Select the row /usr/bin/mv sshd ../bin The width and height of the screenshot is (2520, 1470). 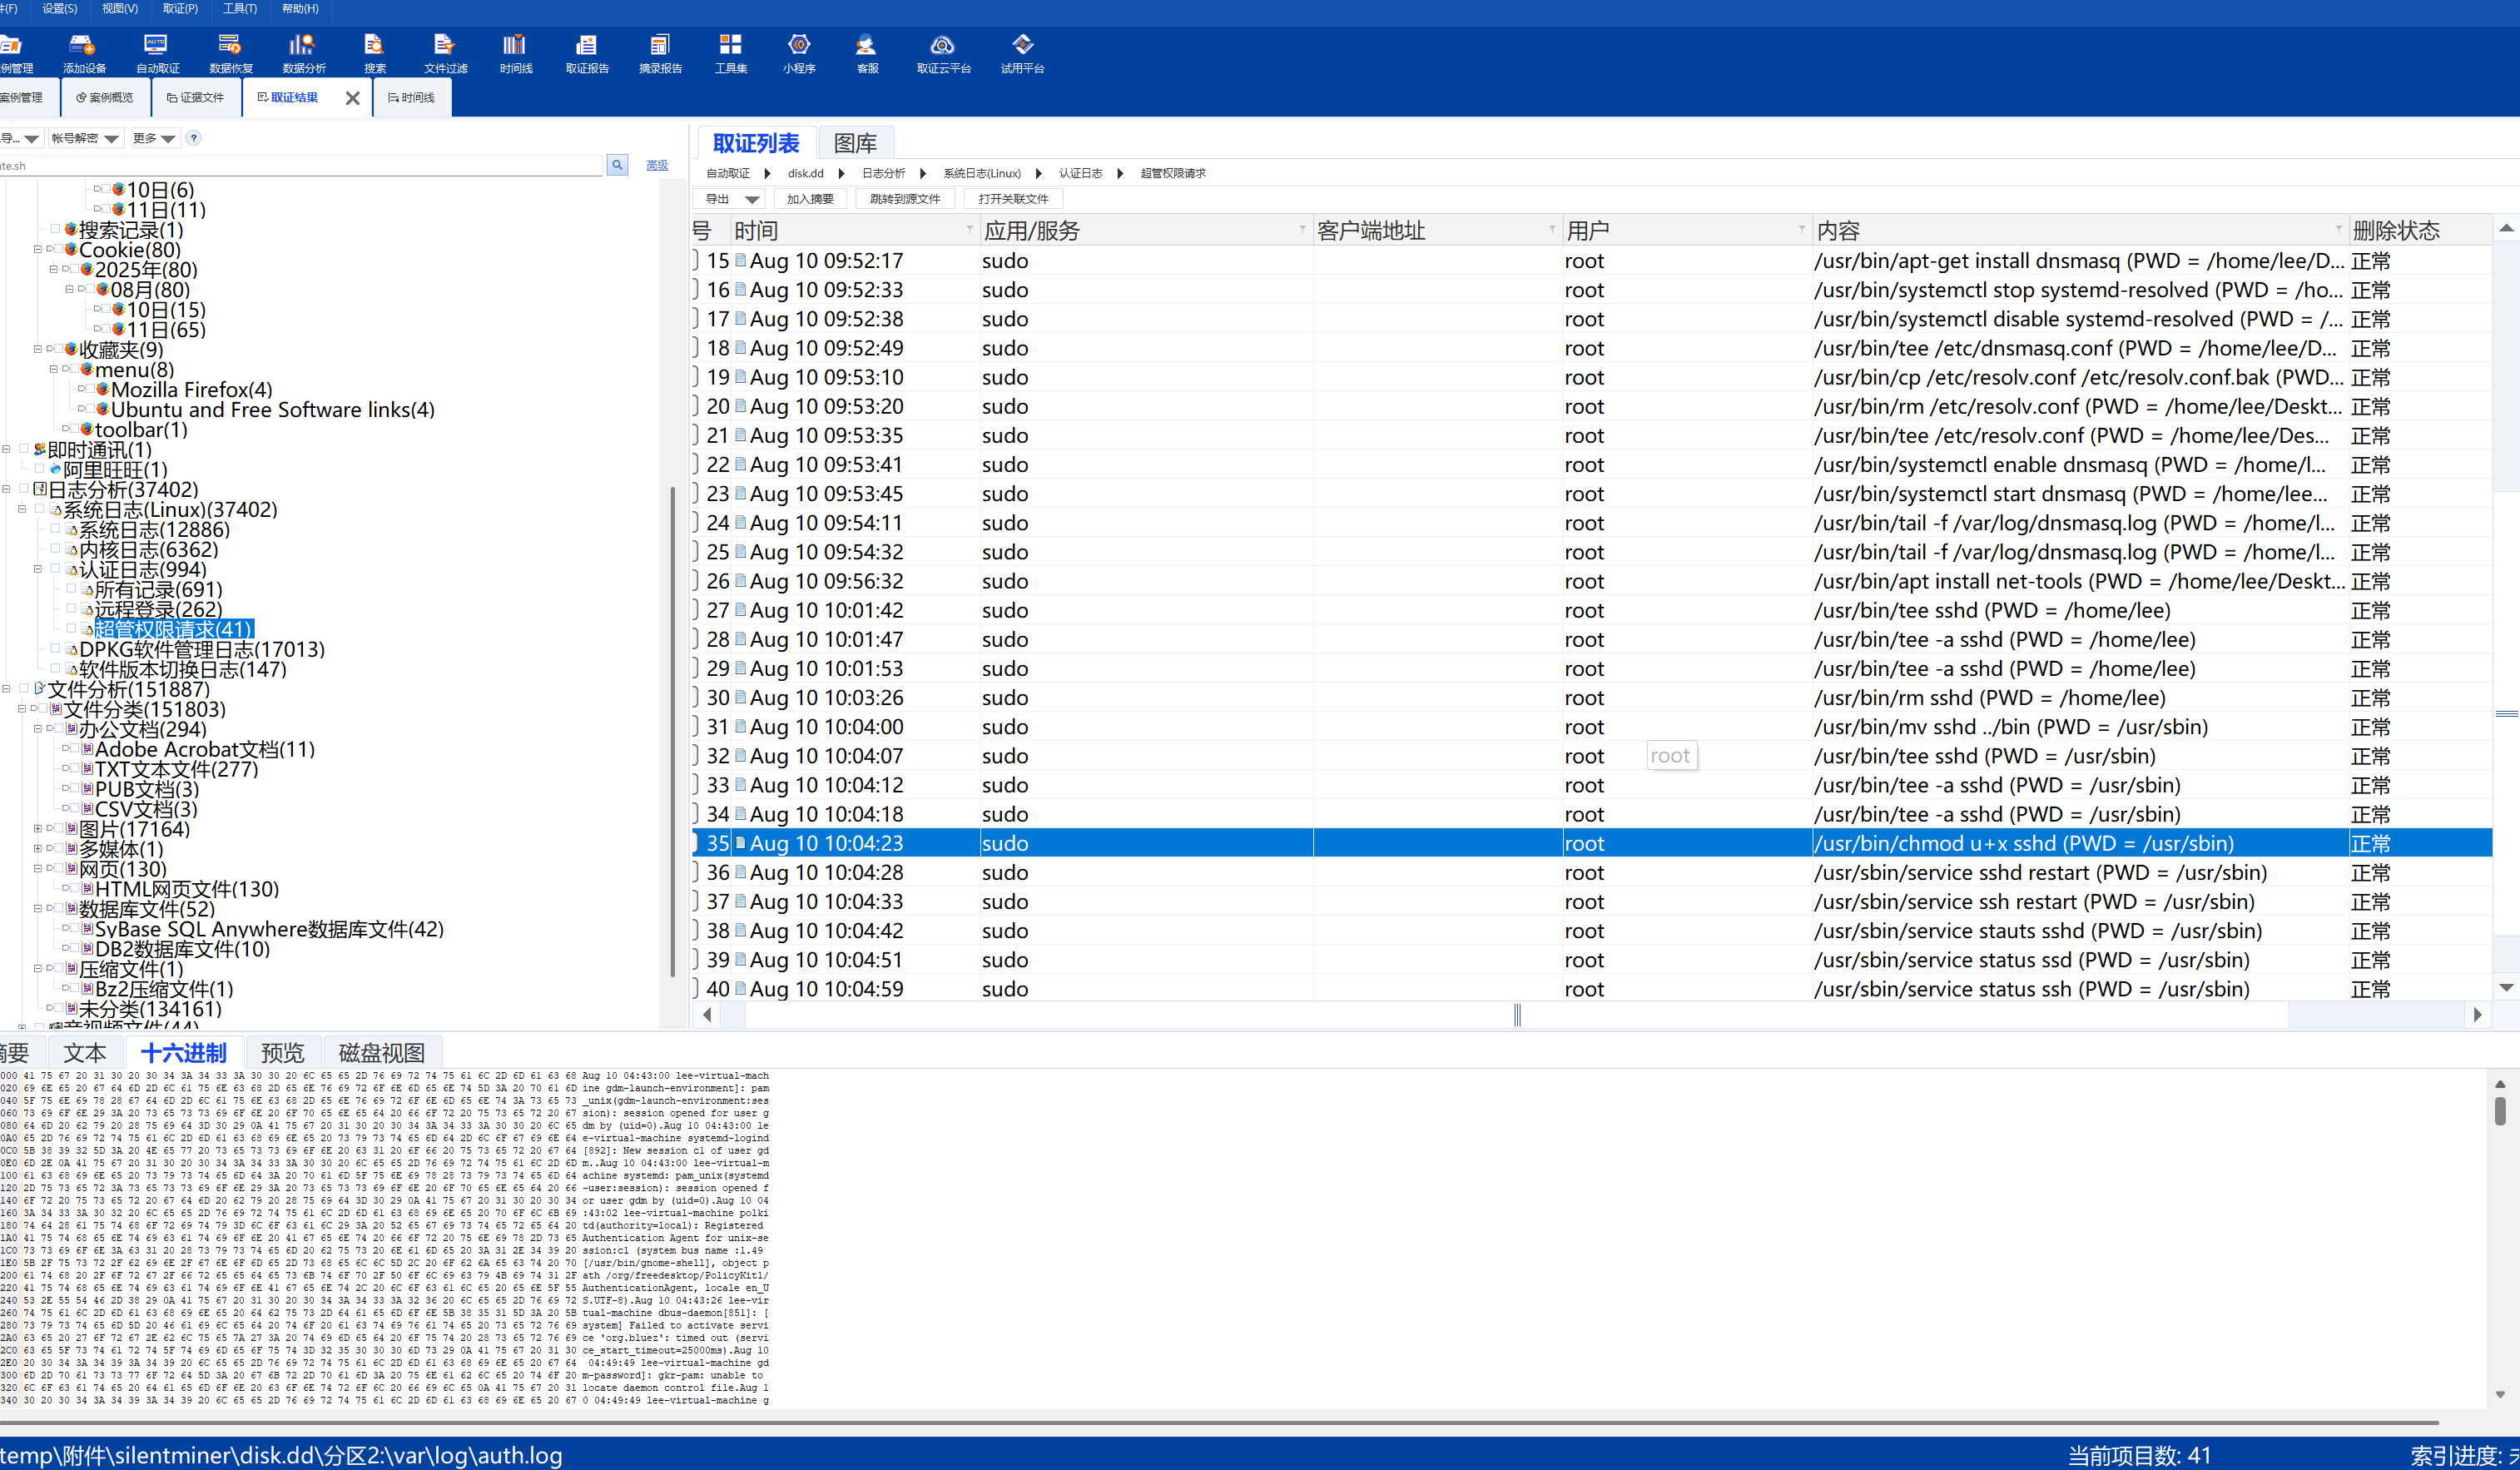pyautogui.click(x=1591, y=727)
